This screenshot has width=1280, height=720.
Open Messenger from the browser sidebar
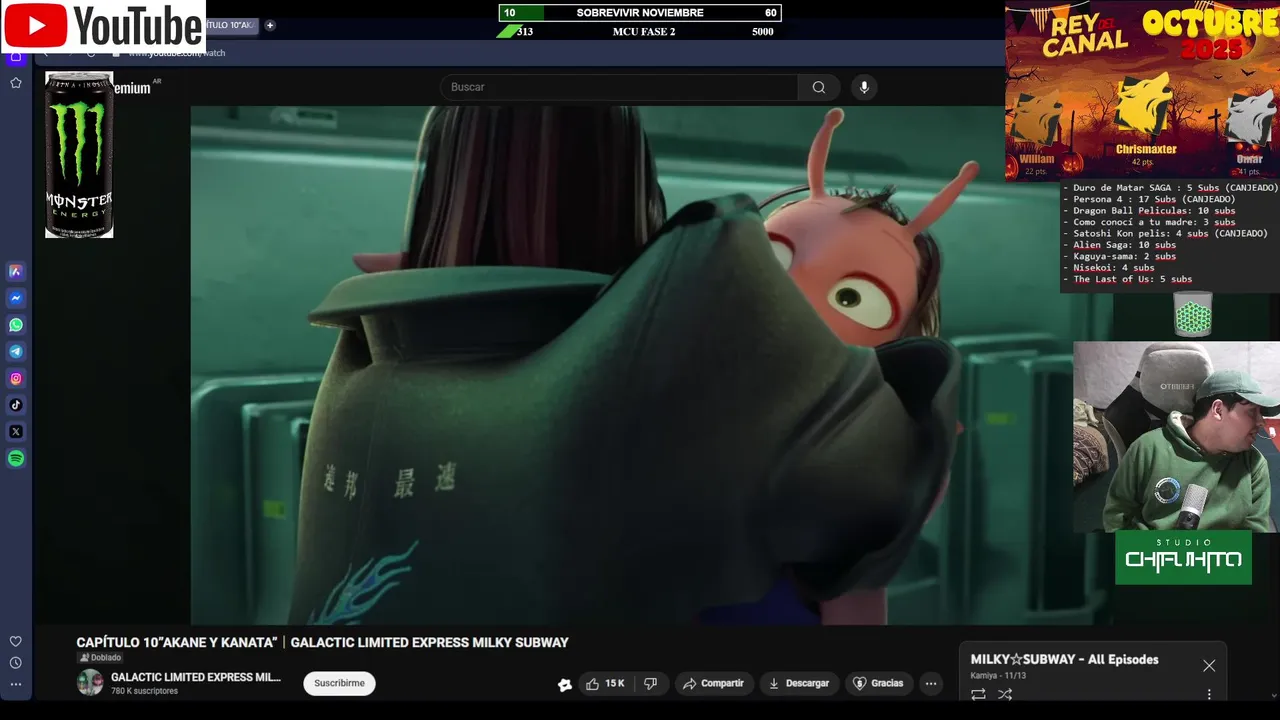16,298
